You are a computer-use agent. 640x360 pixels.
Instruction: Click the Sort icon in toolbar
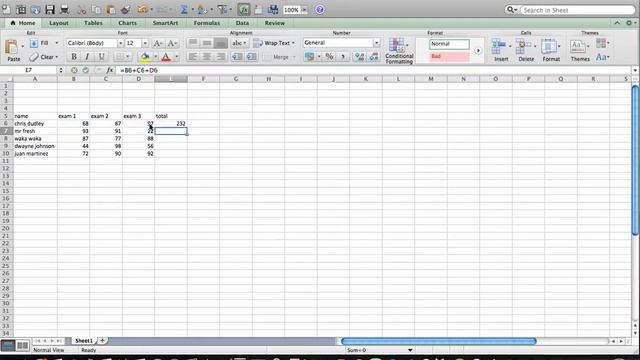(202, 9)
